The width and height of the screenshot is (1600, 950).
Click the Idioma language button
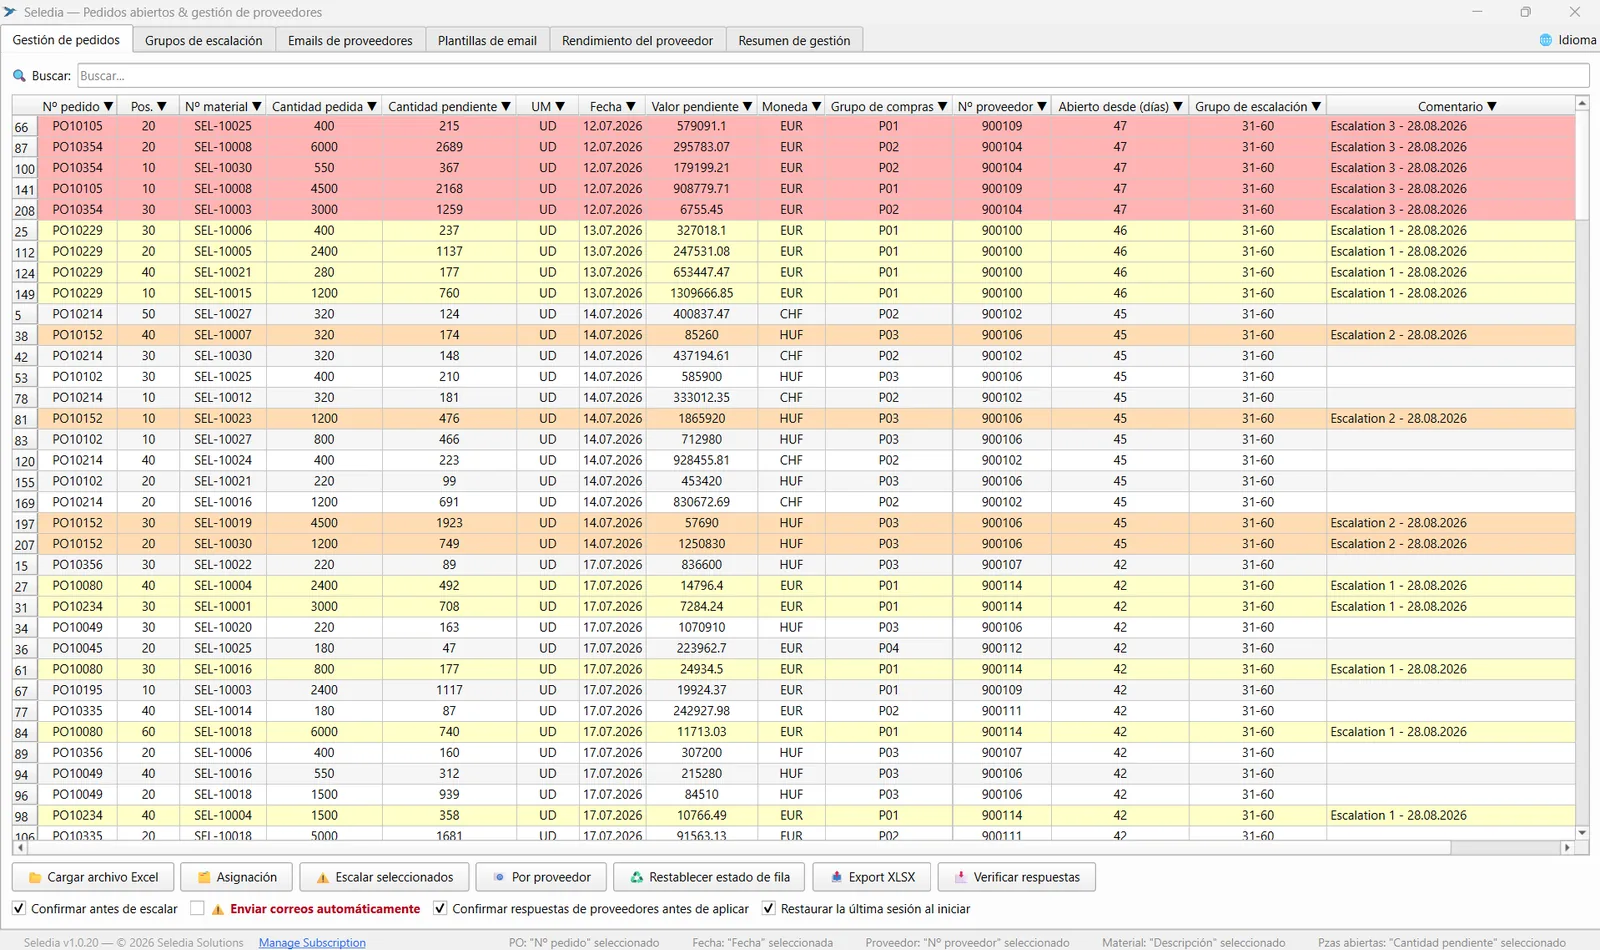pos(1567,40)
